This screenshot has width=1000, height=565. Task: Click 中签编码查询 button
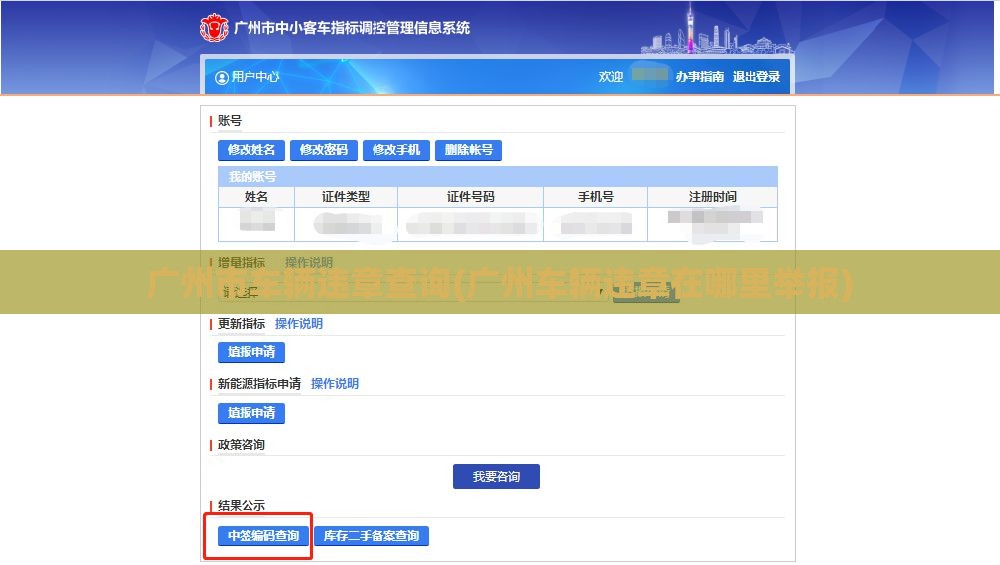(x=263, y=536)
